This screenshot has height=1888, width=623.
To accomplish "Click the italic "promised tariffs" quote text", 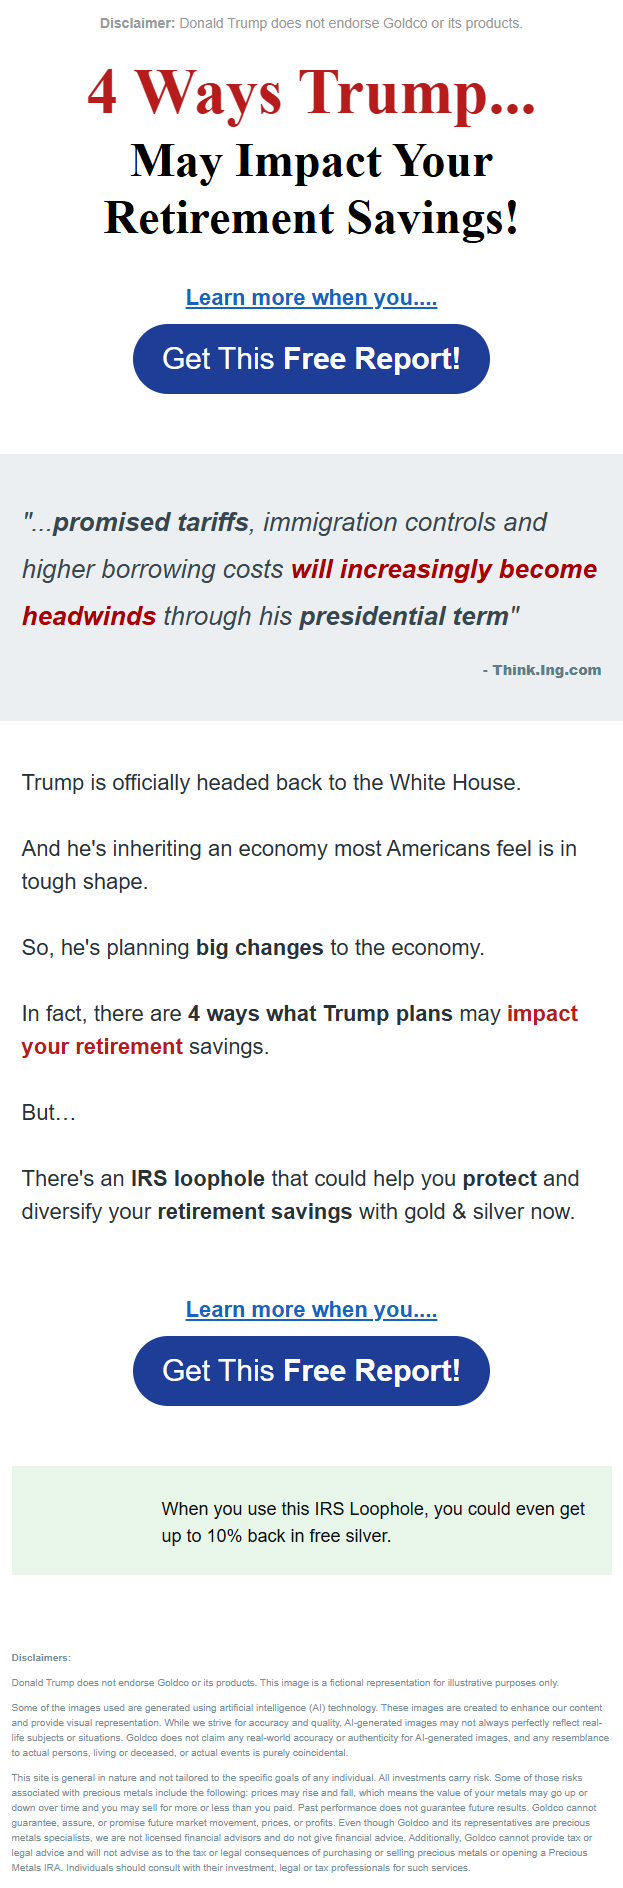I will (x=150, y=522).
